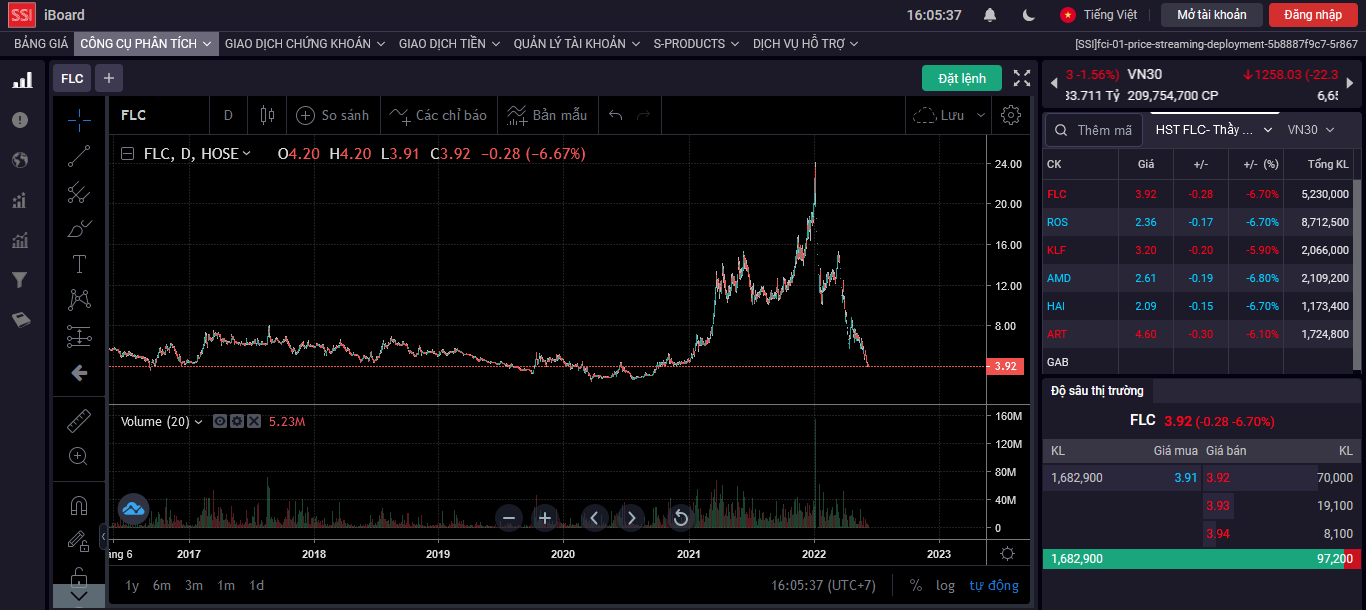Open BẢNG GIÁ menu
The height and width of the screenshot is (610, 1366).
pos(41,44)
